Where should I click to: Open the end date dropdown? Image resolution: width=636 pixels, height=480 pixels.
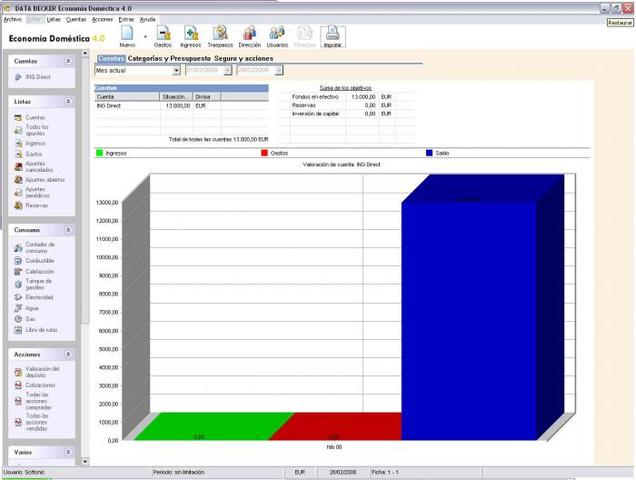click(278, 70)
